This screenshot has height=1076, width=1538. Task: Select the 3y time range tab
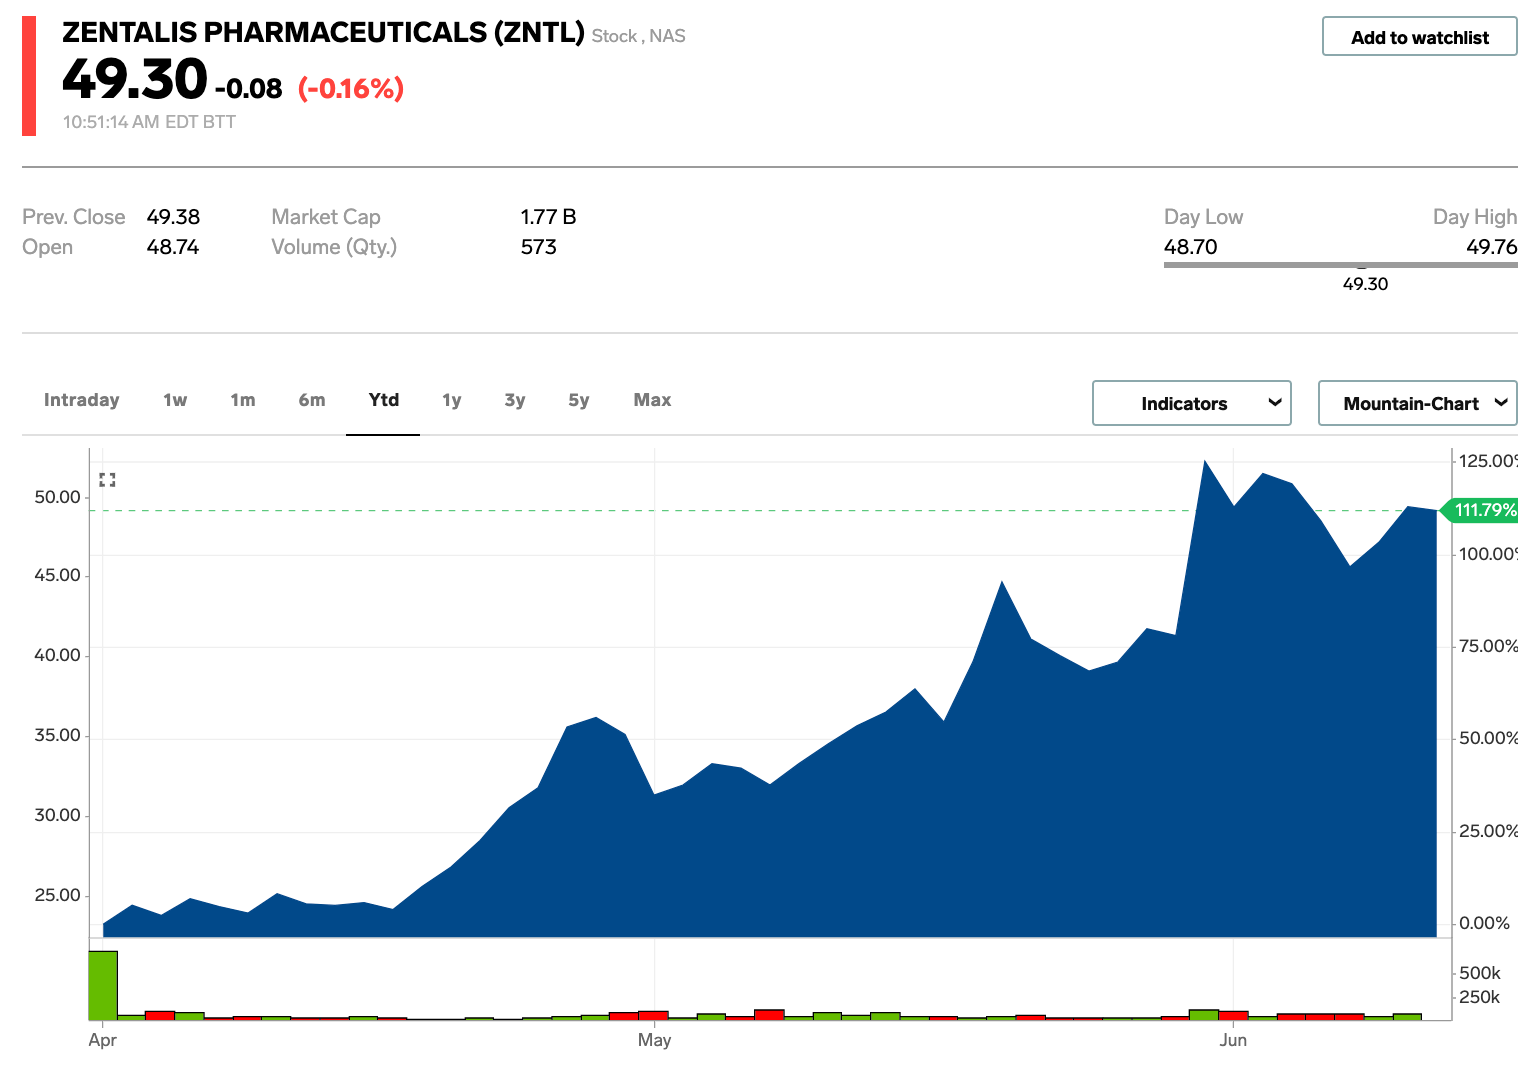click(515, 400)
